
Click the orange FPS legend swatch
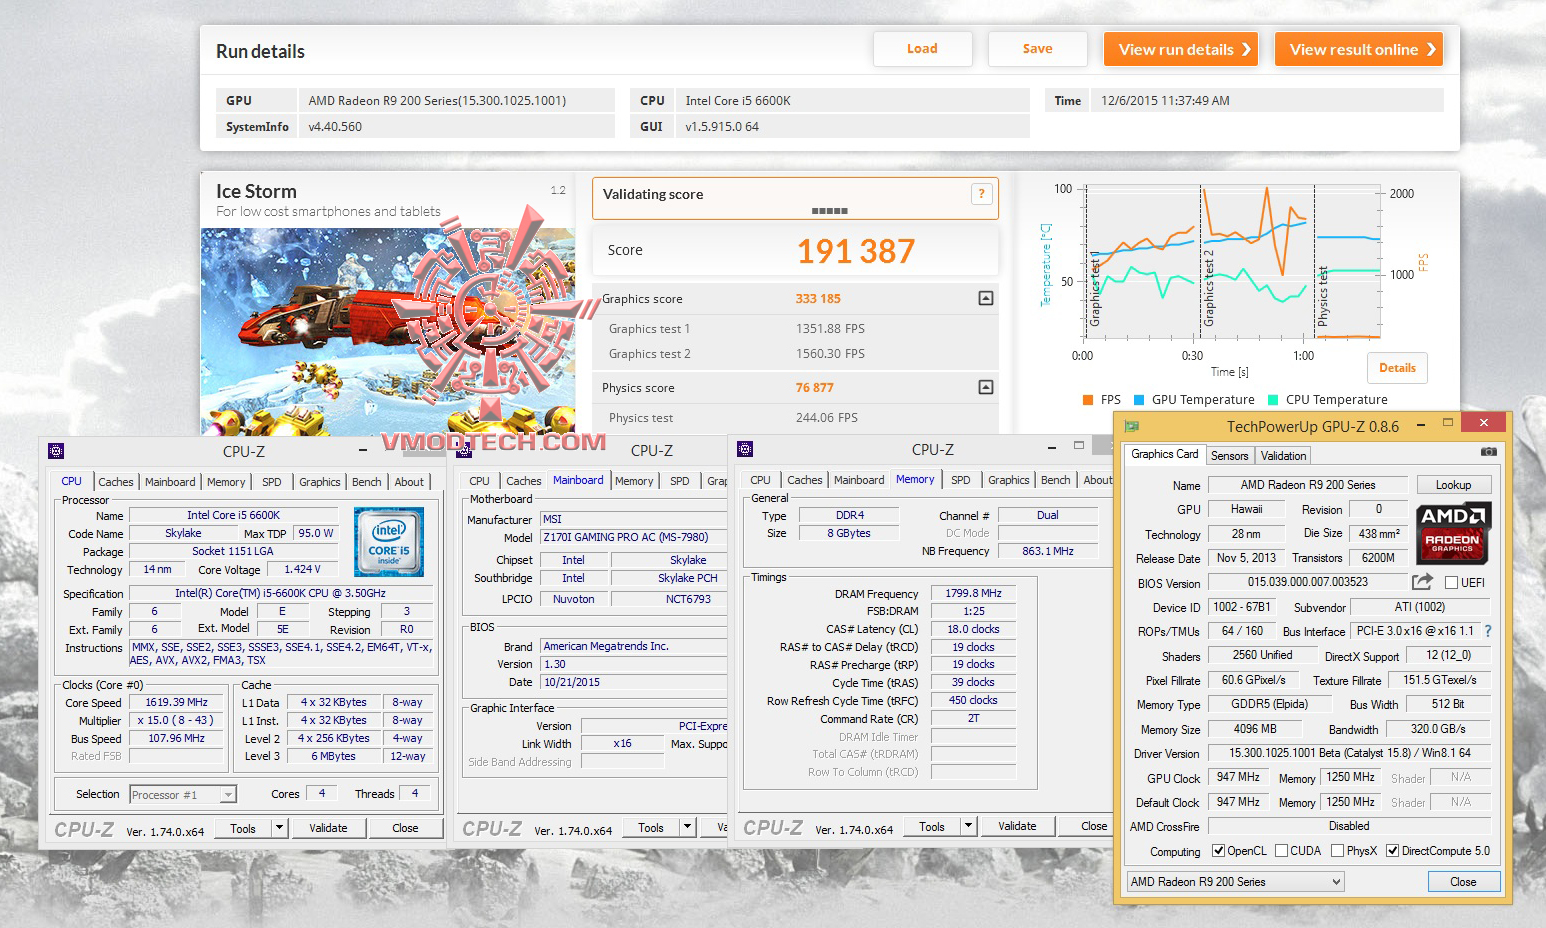[x=1087, y=400]
